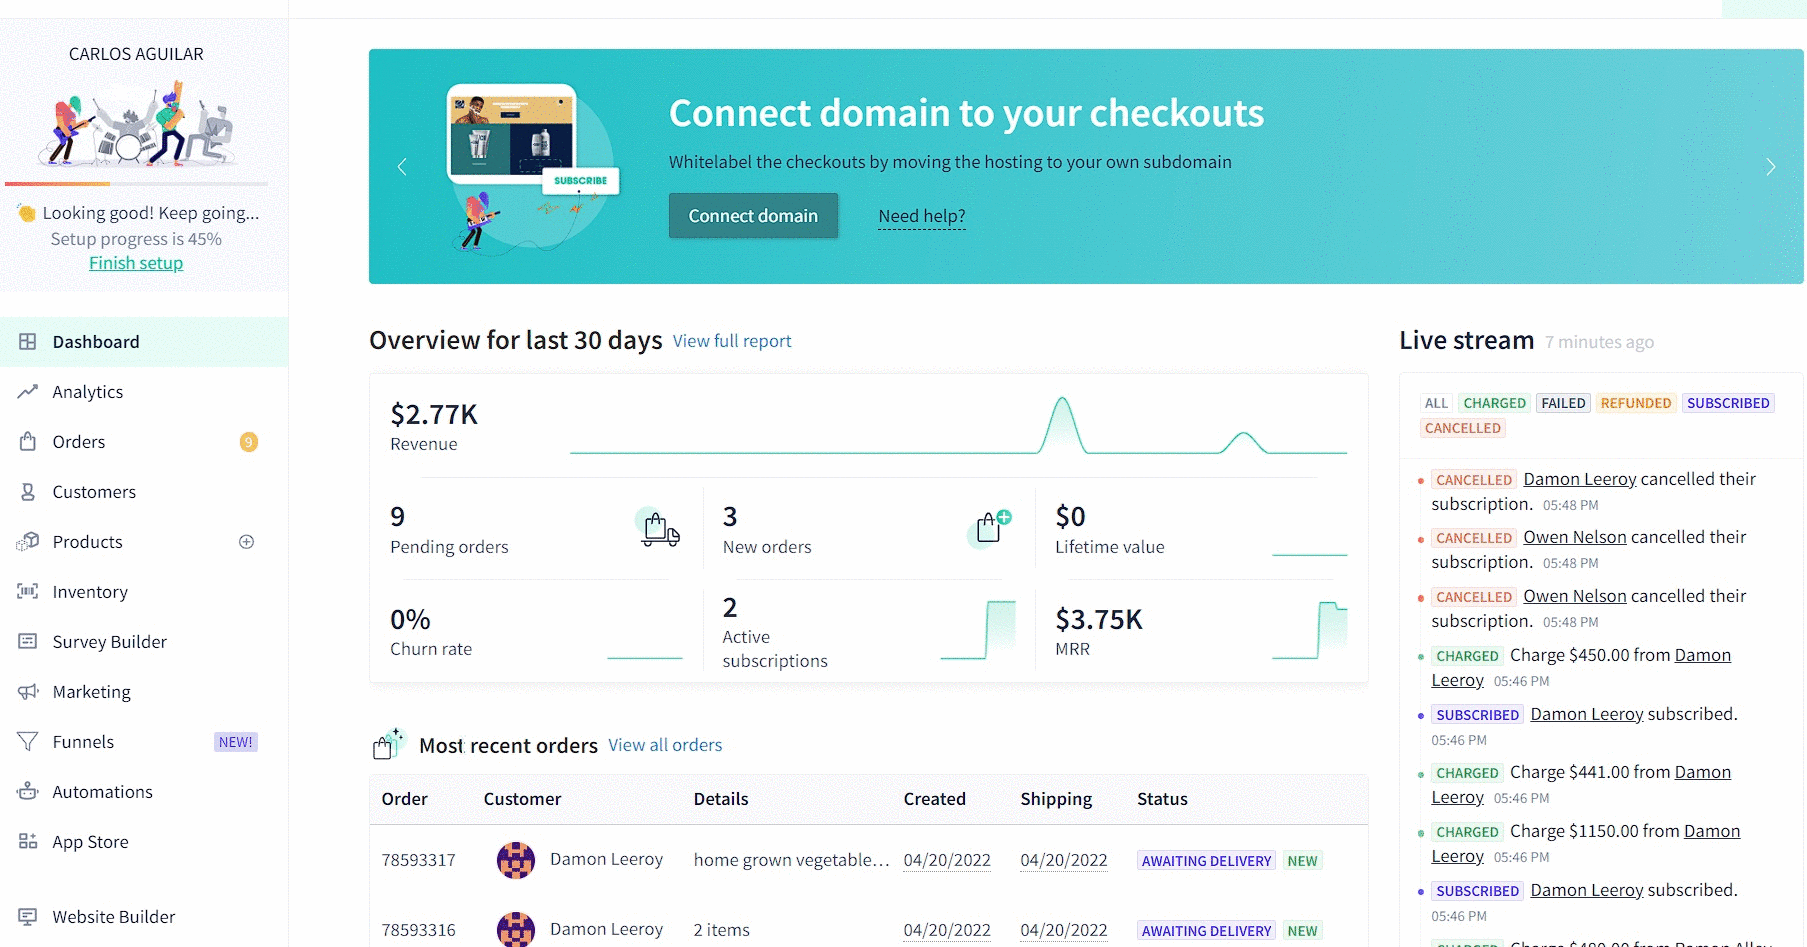Open the Analytics menu item
The image size is (1807, 947).
point(144,392)
